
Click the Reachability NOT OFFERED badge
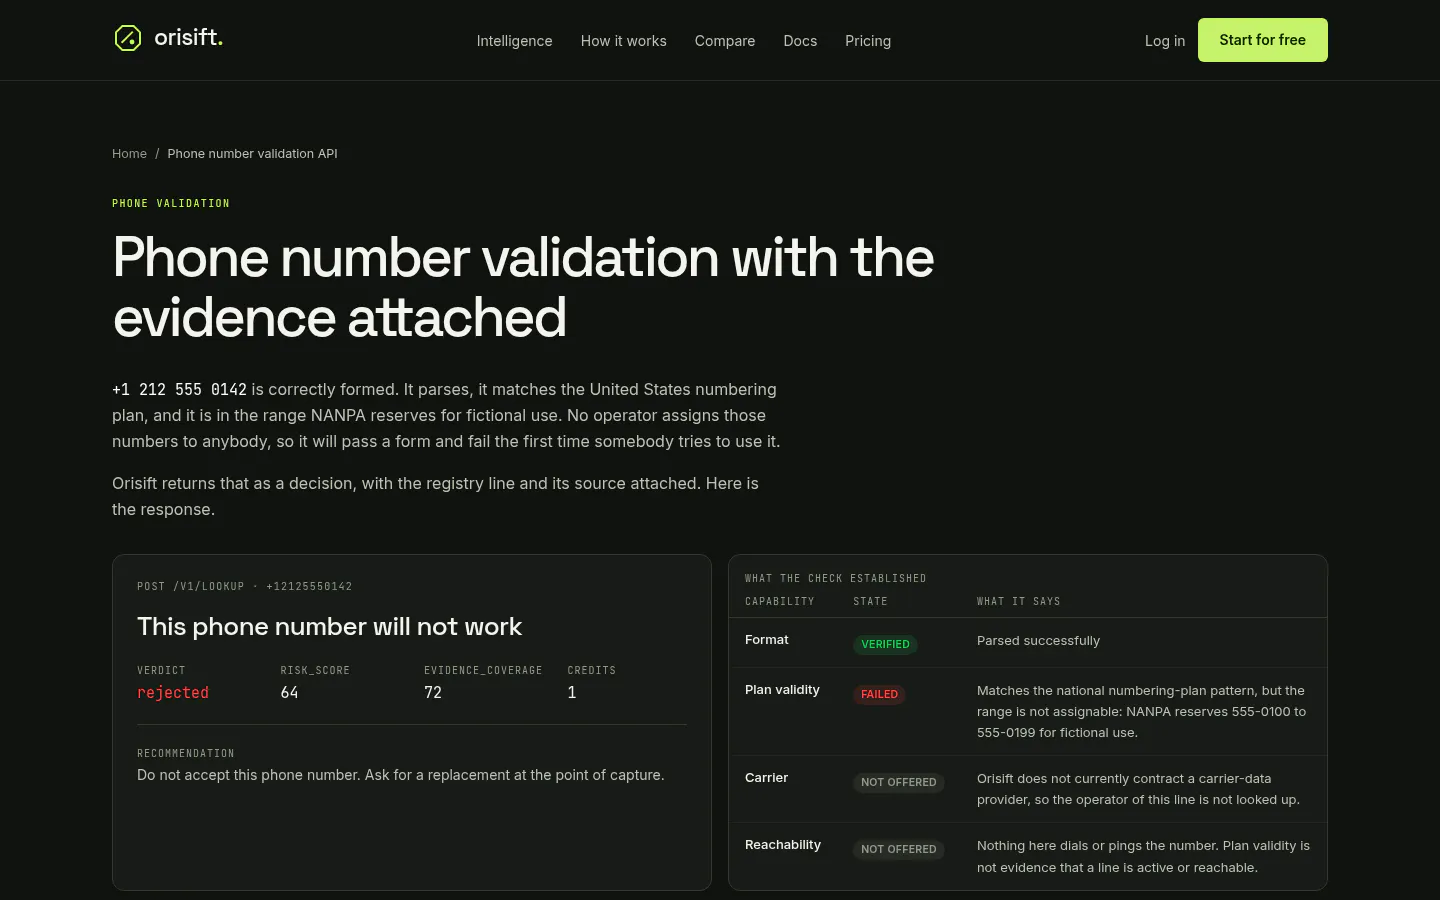[x=898, y=849]
